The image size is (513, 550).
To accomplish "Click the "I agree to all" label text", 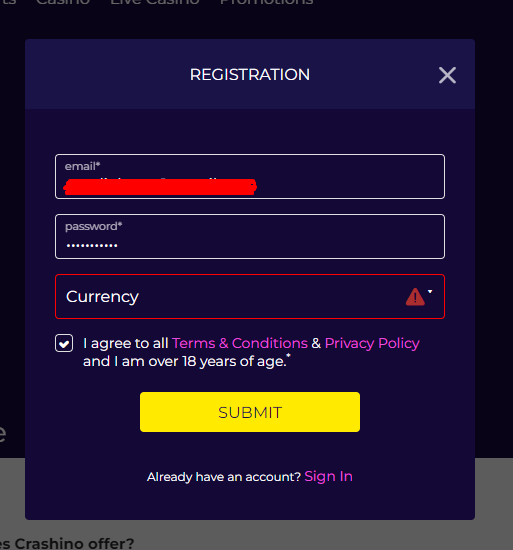I will (x=126, y=343).
